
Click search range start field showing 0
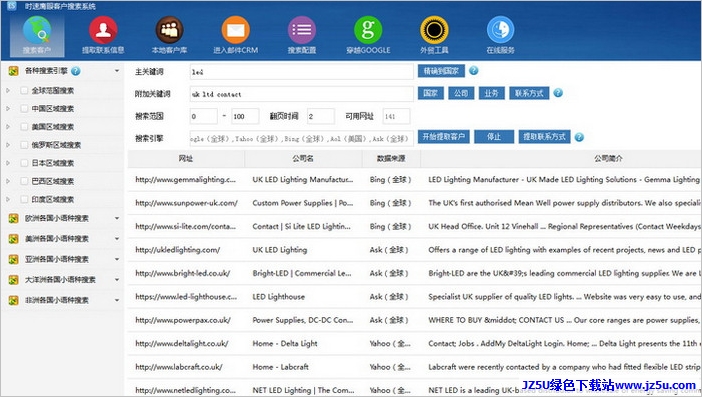tap(204, 116)
